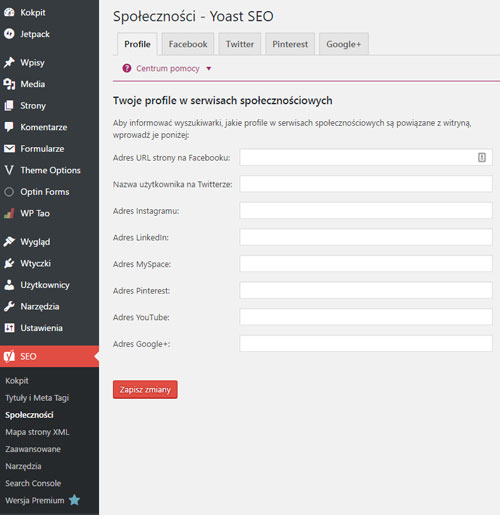Focus the Adres Google+ field
500x515 pixels.
click(x=366, y=344)
